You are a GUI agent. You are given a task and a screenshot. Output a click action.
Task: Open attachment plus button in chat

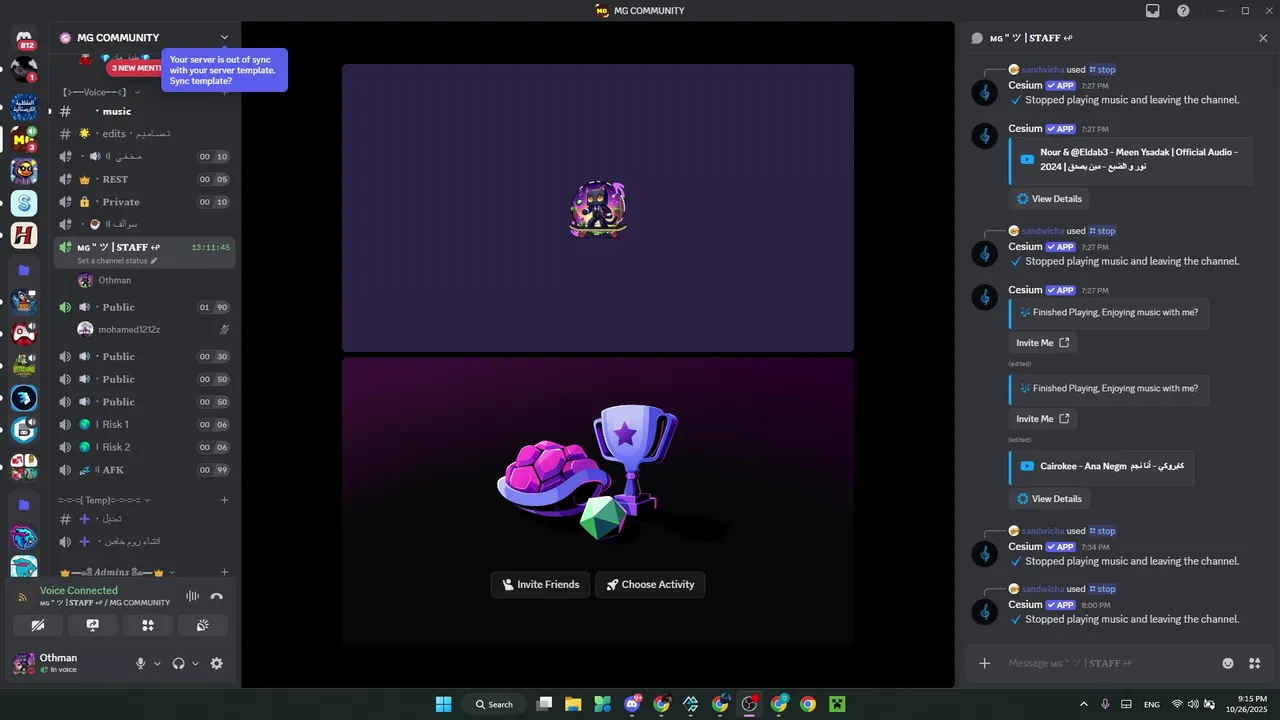tap(985, 663)
